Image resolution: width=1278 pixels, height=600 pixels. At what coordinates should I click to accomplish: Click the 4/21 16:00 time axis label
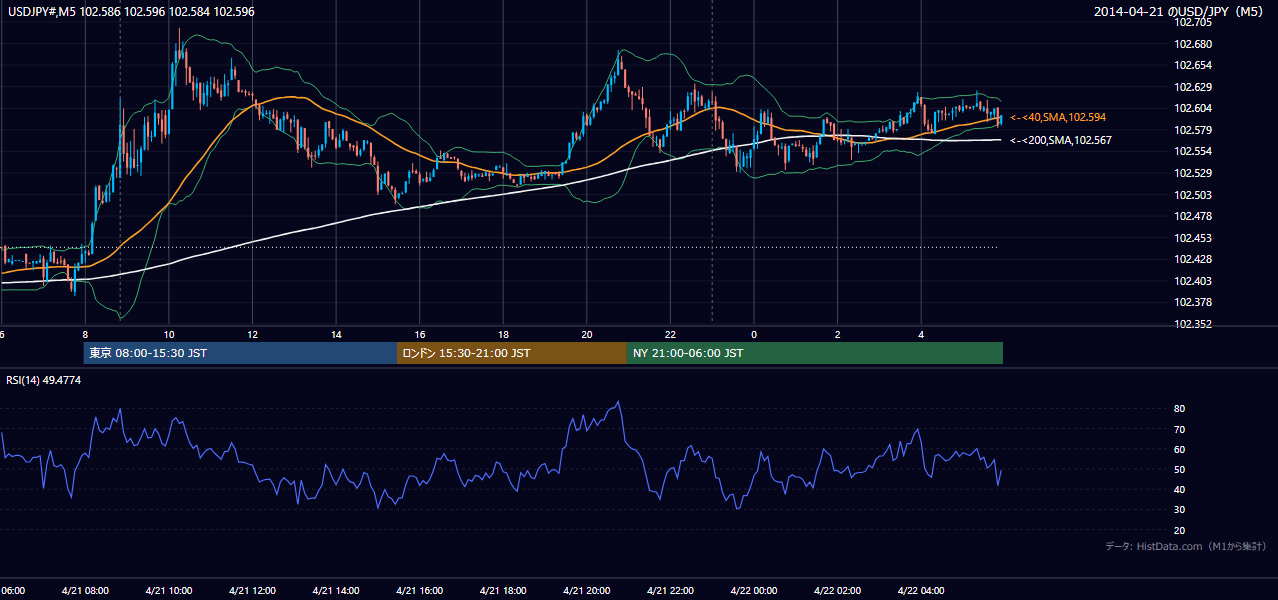pos(419,591)
